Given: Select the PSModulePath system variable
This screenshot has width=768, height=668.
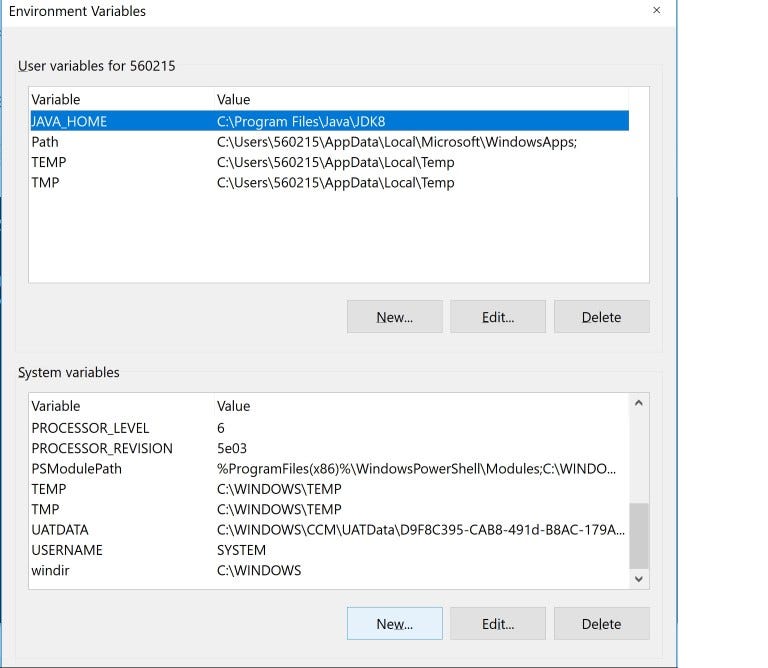Looking at the screenshot, I should 330,469.
